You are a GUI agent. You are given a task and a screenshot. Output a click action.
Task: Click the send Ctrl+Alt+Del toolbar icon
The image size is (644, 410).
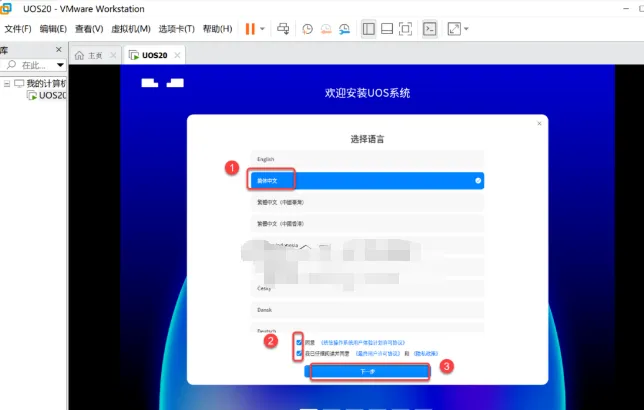coord(283,29)
